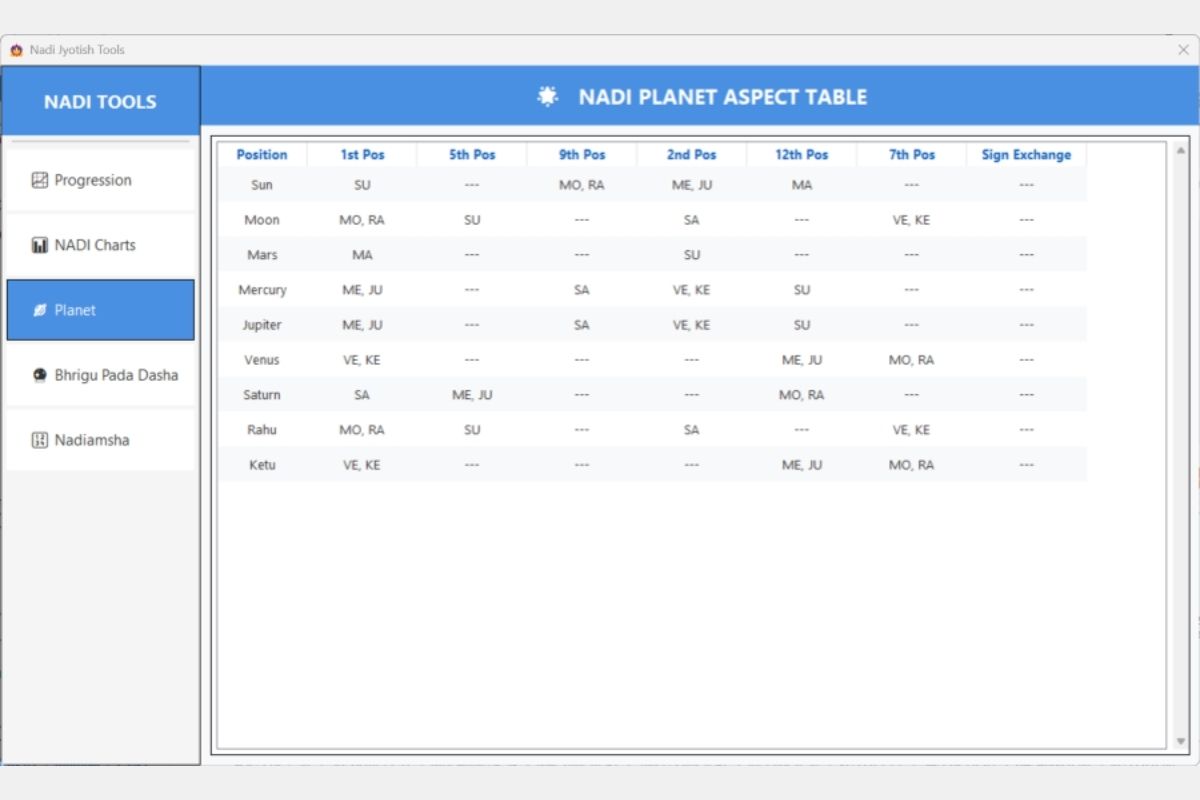Click the Planet leaf icon
Image resolution: width=1200 pixels, height=800 pixels.
click(x=40, y=310)
